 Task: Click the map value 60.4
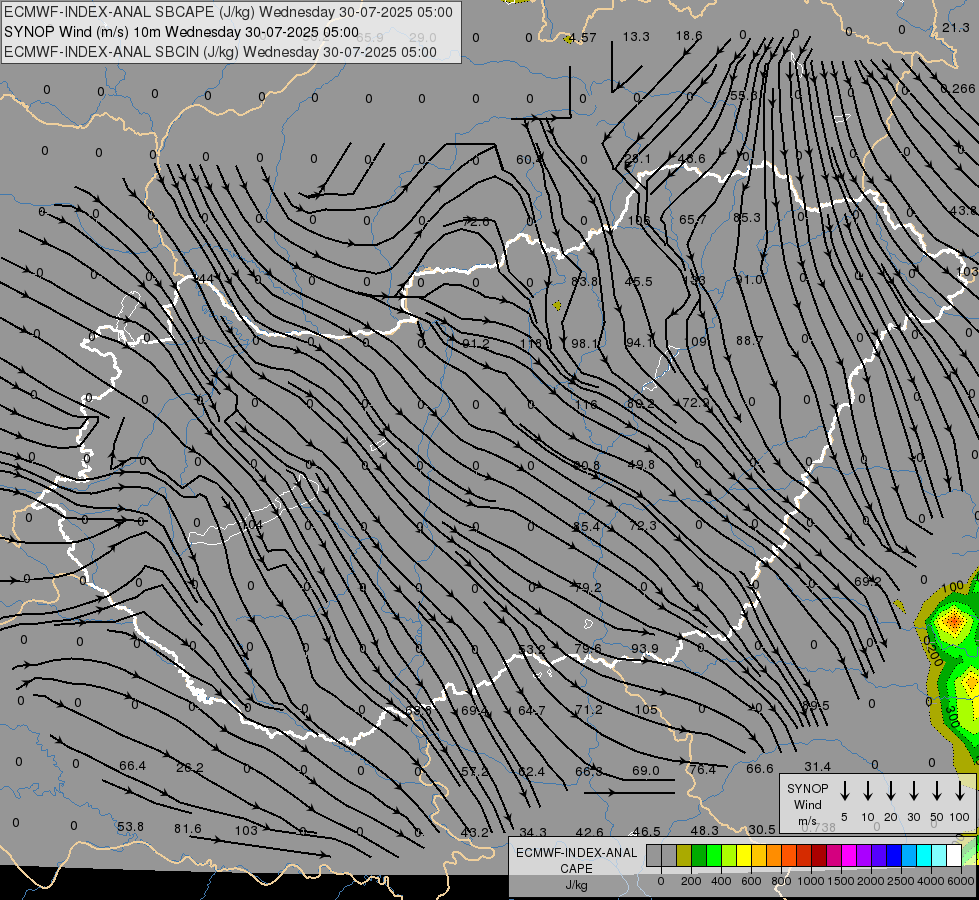530,160
